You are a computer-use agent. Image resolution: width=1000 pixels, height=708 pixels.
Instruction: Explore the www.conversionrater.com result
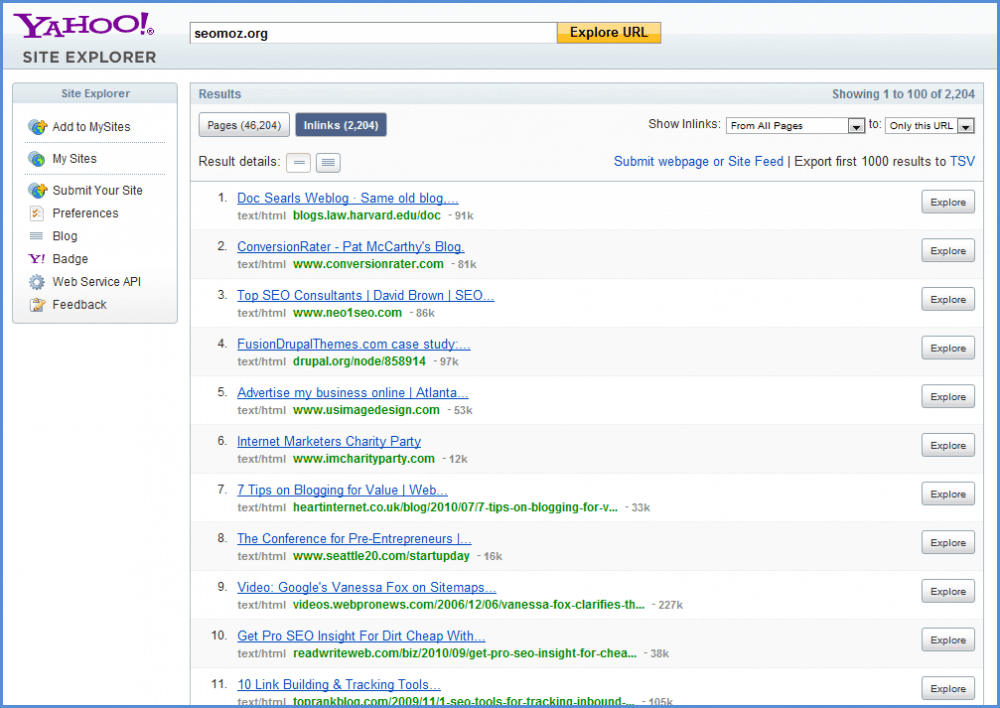(x=948, y=251)
